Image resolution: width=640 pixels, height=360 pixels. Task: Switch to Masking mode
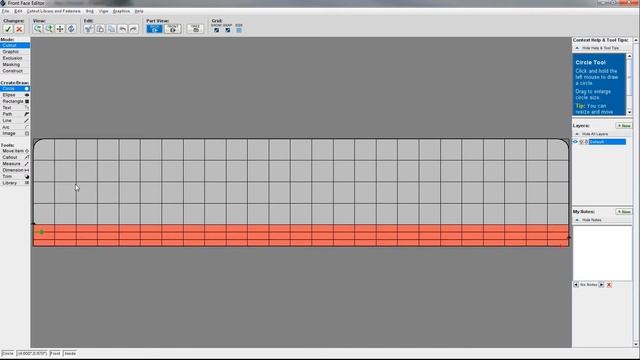15,64
